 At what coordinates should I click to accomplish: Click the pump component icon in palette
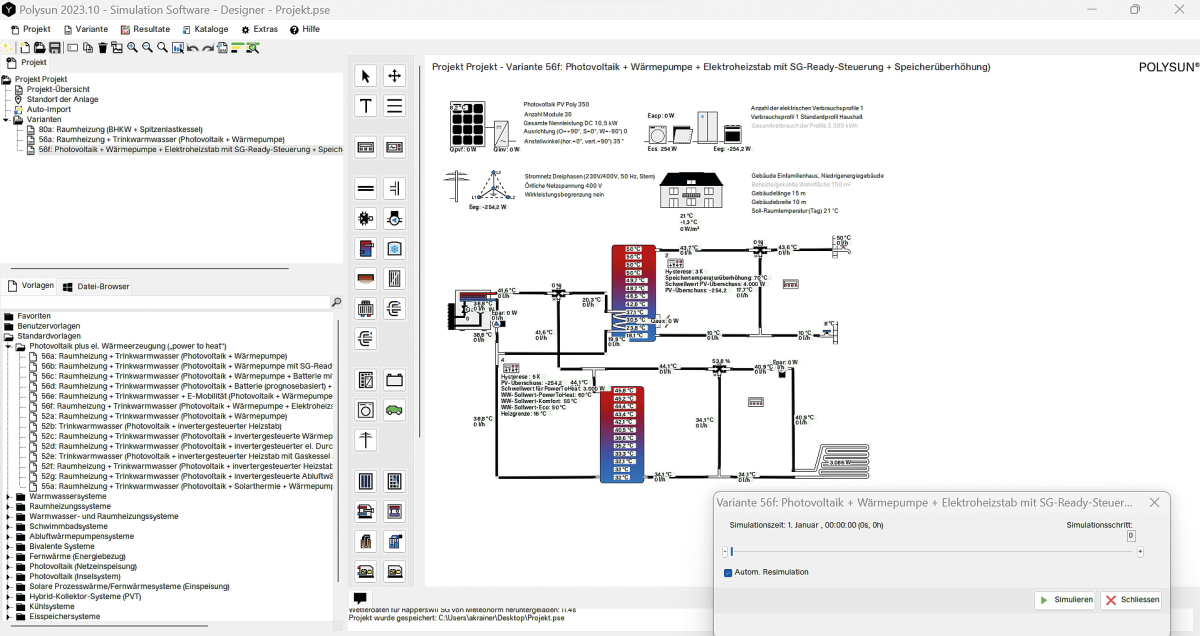tap(395, 217)
